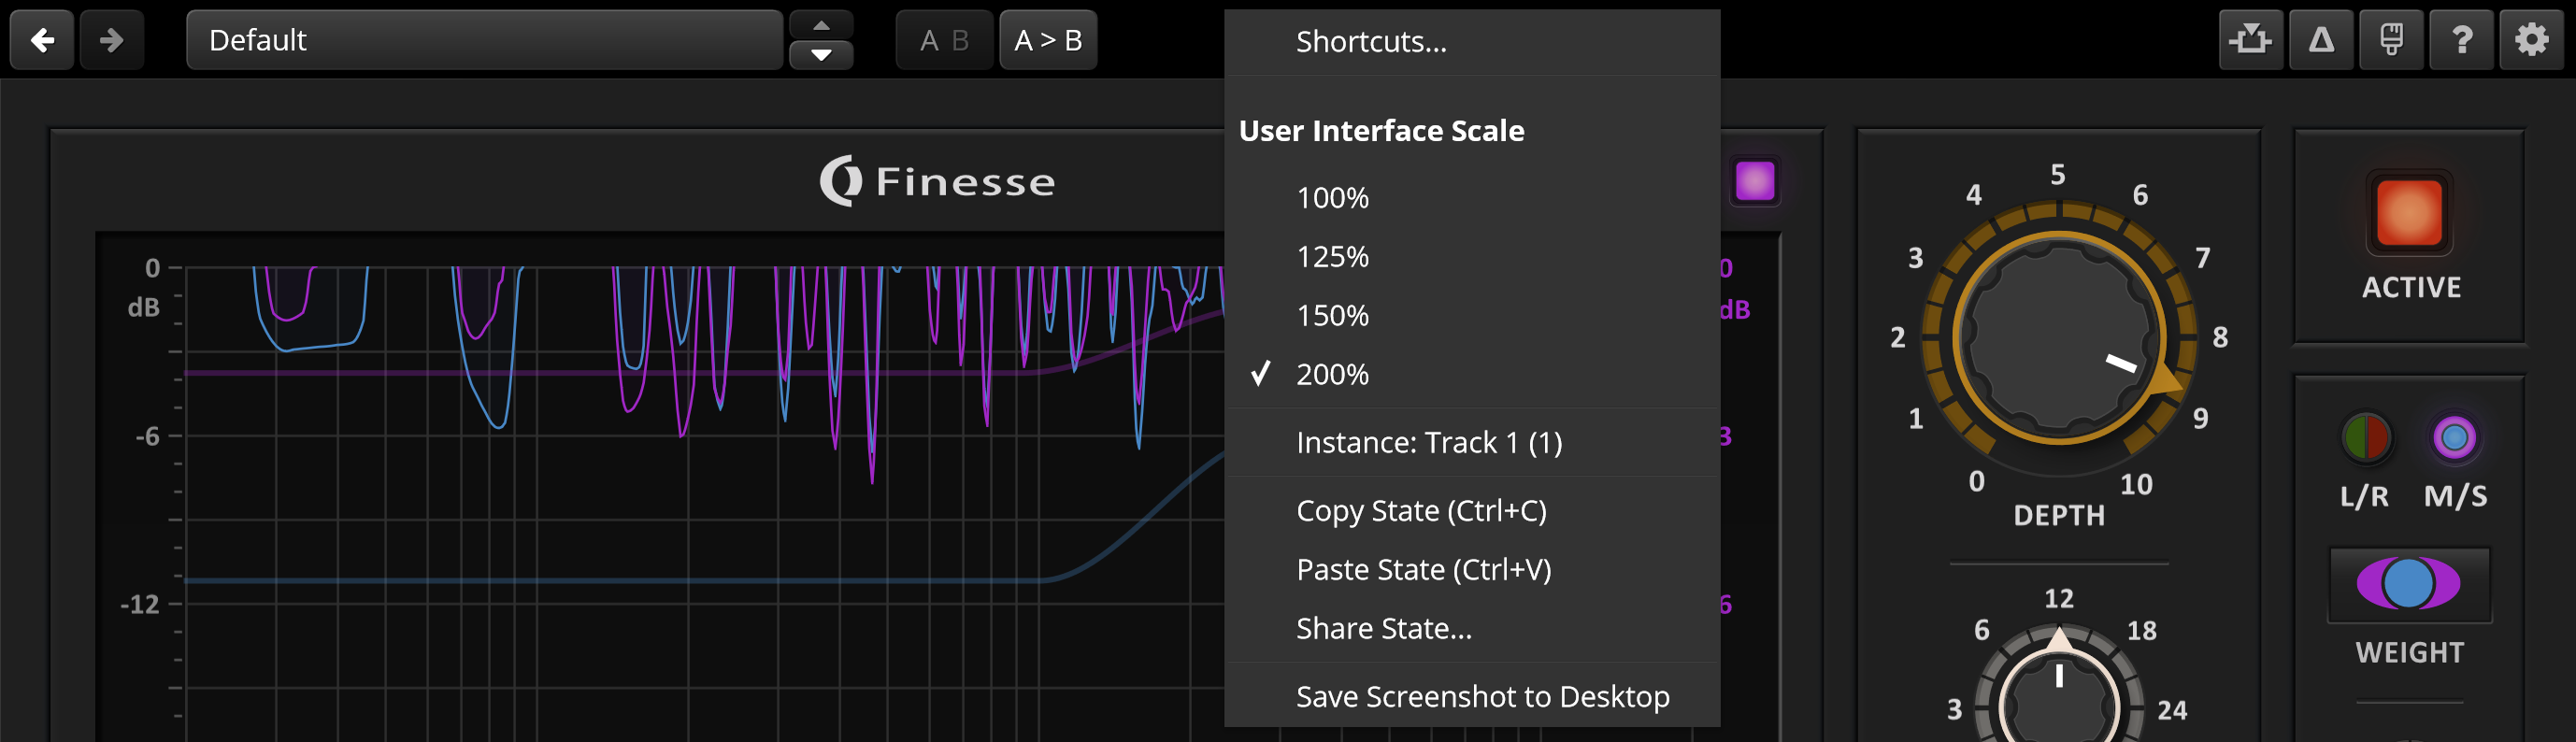
Task: Open the Shortcuts... menu entry
Action: [x=1472, y=42]
